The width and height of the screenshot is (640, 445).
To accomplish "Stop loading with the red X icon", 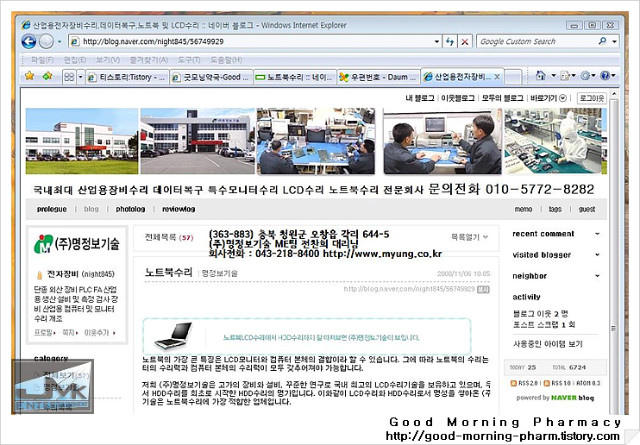I will [464, 41].
